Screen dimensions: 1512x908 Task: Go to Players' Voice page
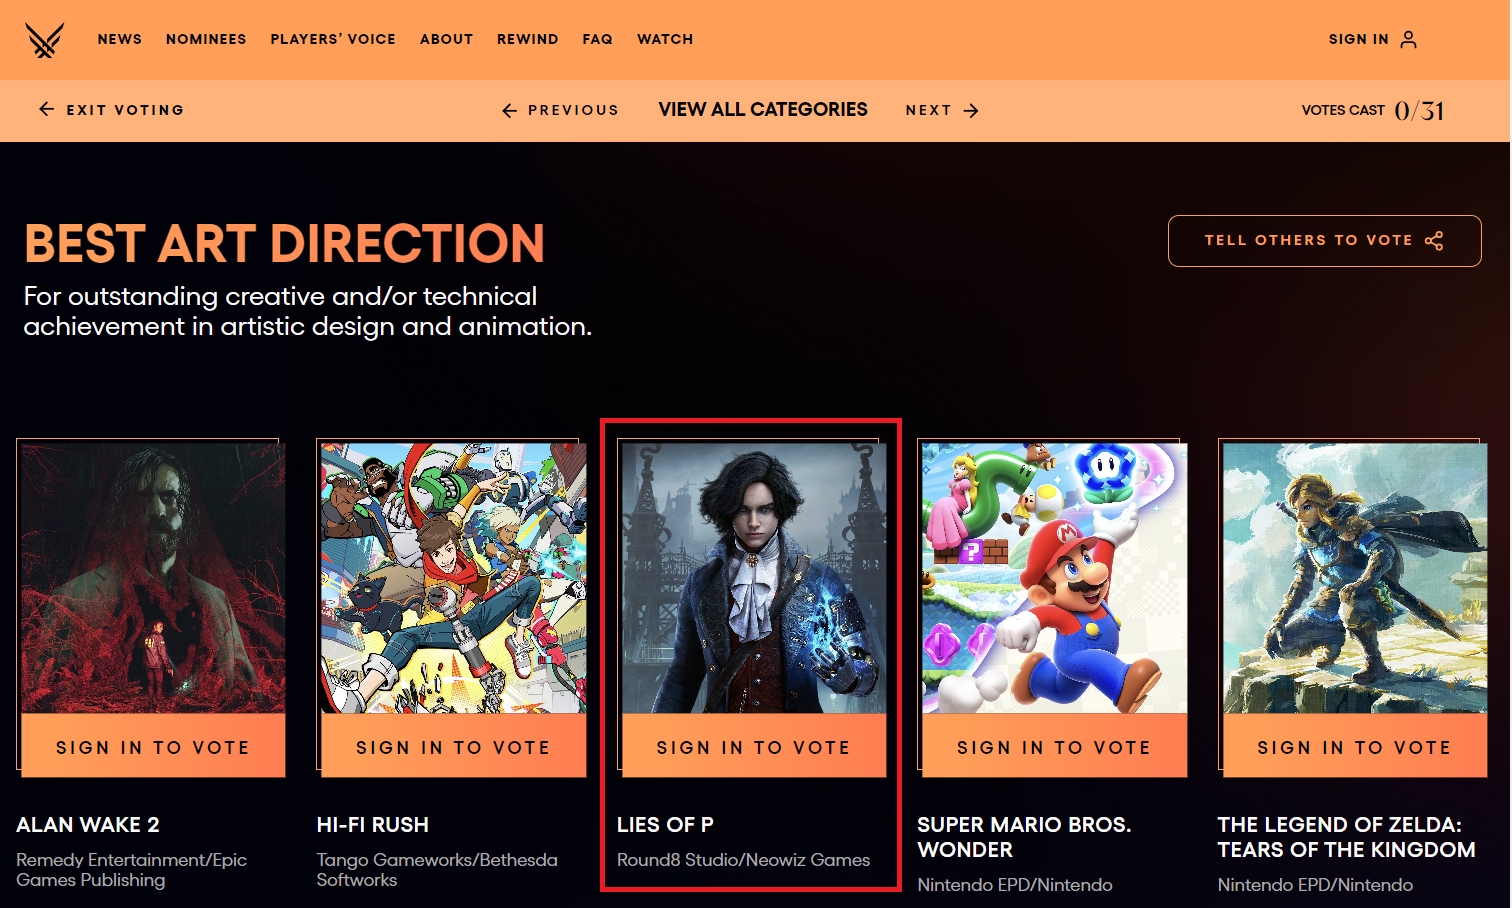(x=333, y=39)
